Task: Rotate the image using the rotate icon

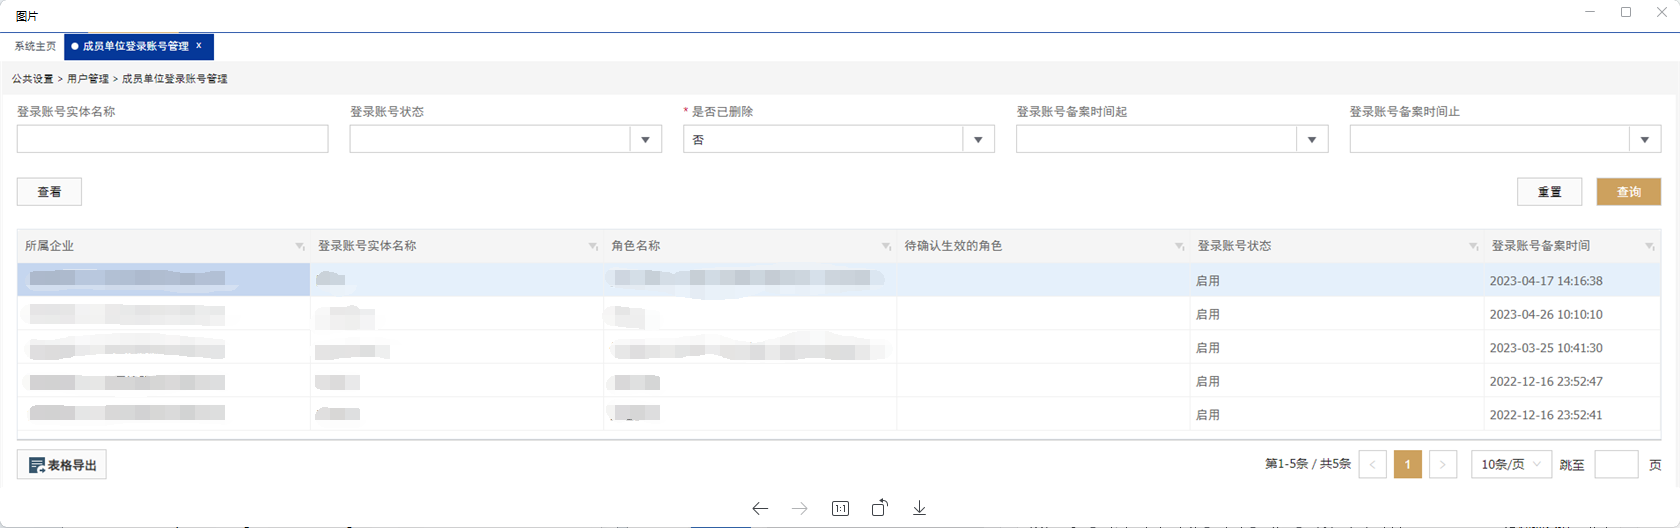Action: click(879, 508)
